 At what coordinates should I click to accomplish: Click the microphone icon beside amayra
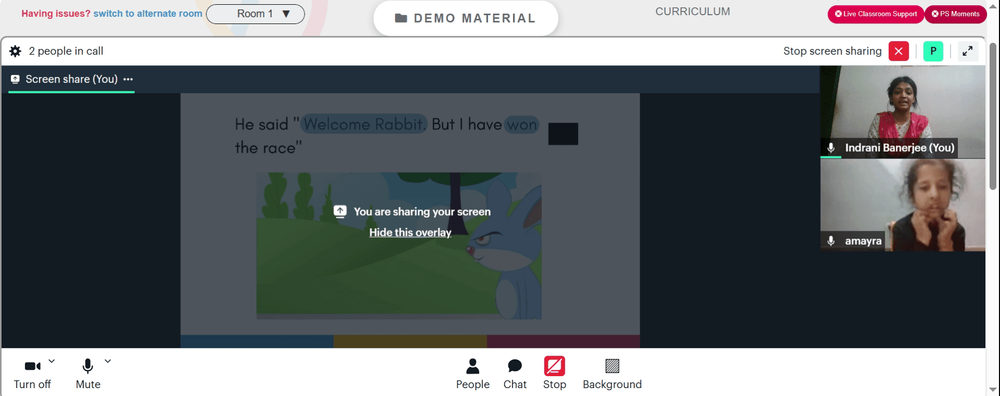coord(831,241)
